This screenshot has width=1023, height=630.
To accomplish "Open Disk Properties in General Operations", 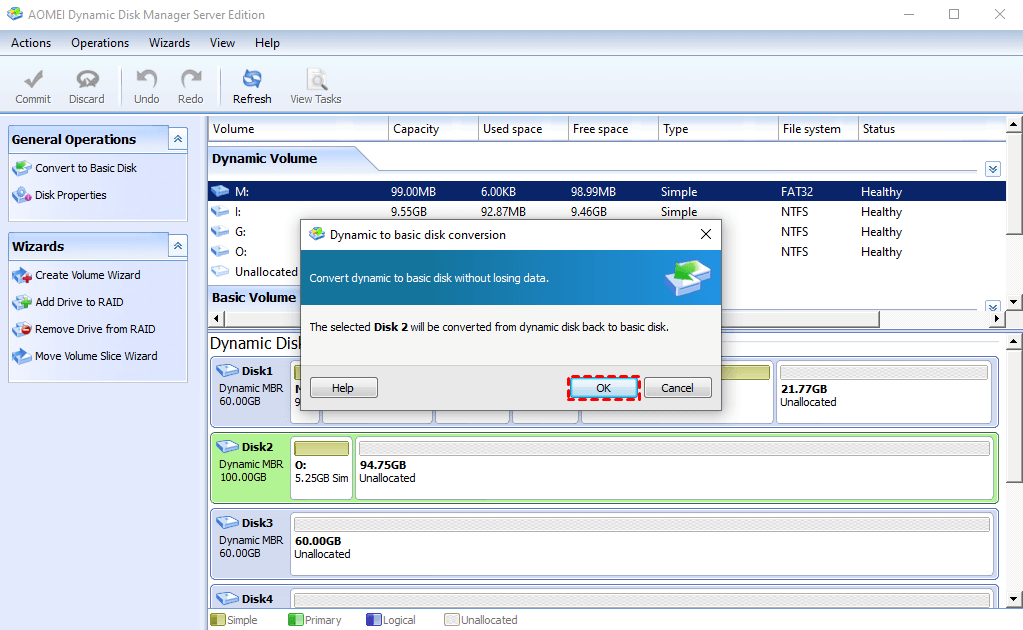I will pos(70,195).
